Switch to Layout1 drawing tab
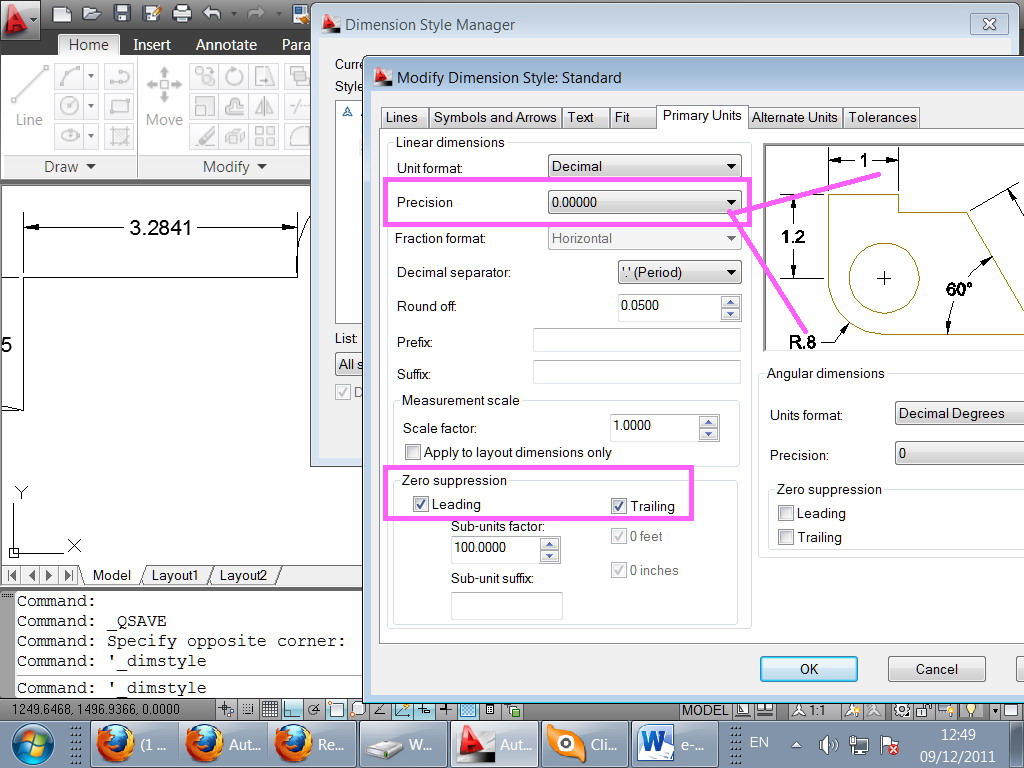 [x=174, y=575]
